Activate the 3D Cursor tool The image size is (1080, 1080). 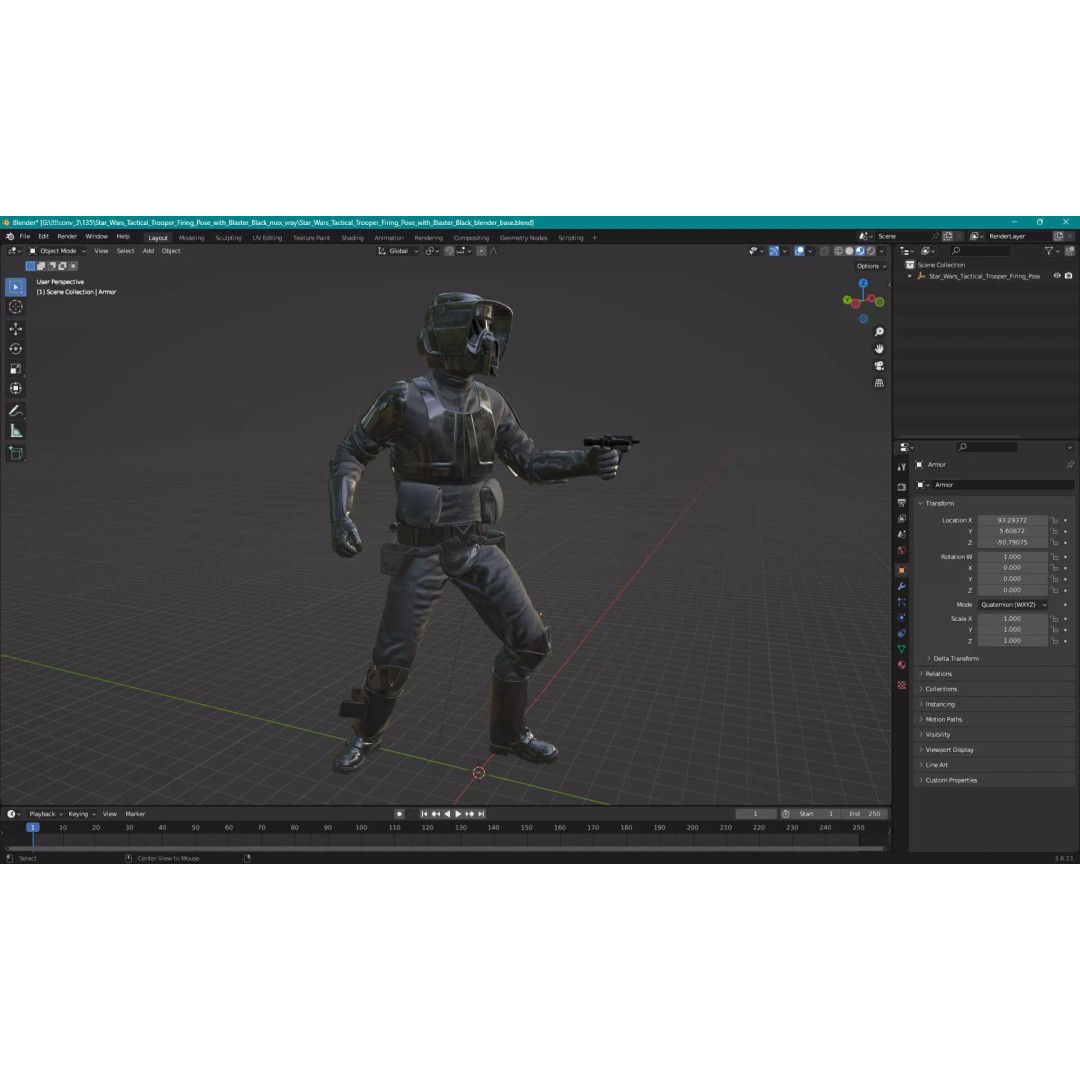coord(16,307)
